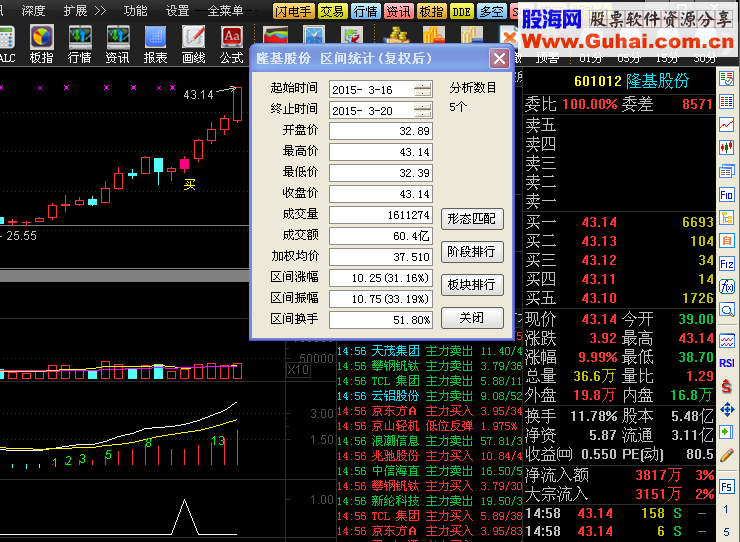This screenshot has height=542, width=740.
Task: Click the 成交量 field showing 1611274
Action: coord(381,215)
